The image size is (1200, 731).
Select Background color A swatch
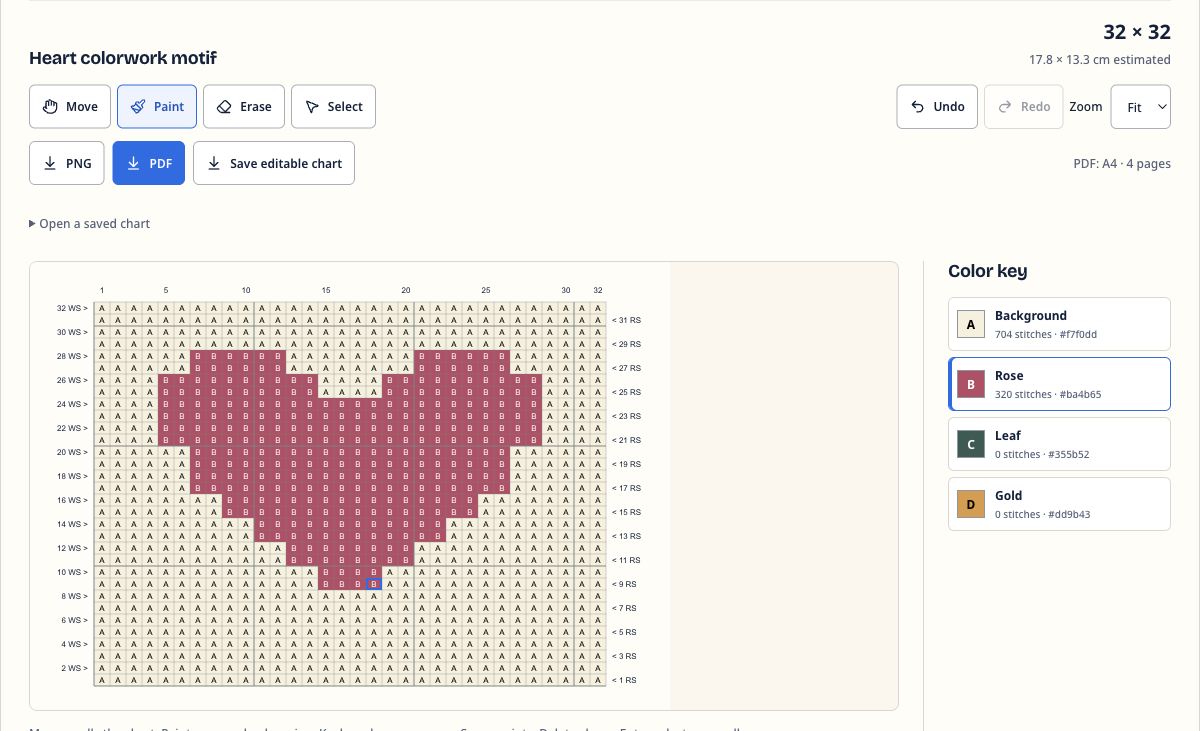[x=971, y=324]
